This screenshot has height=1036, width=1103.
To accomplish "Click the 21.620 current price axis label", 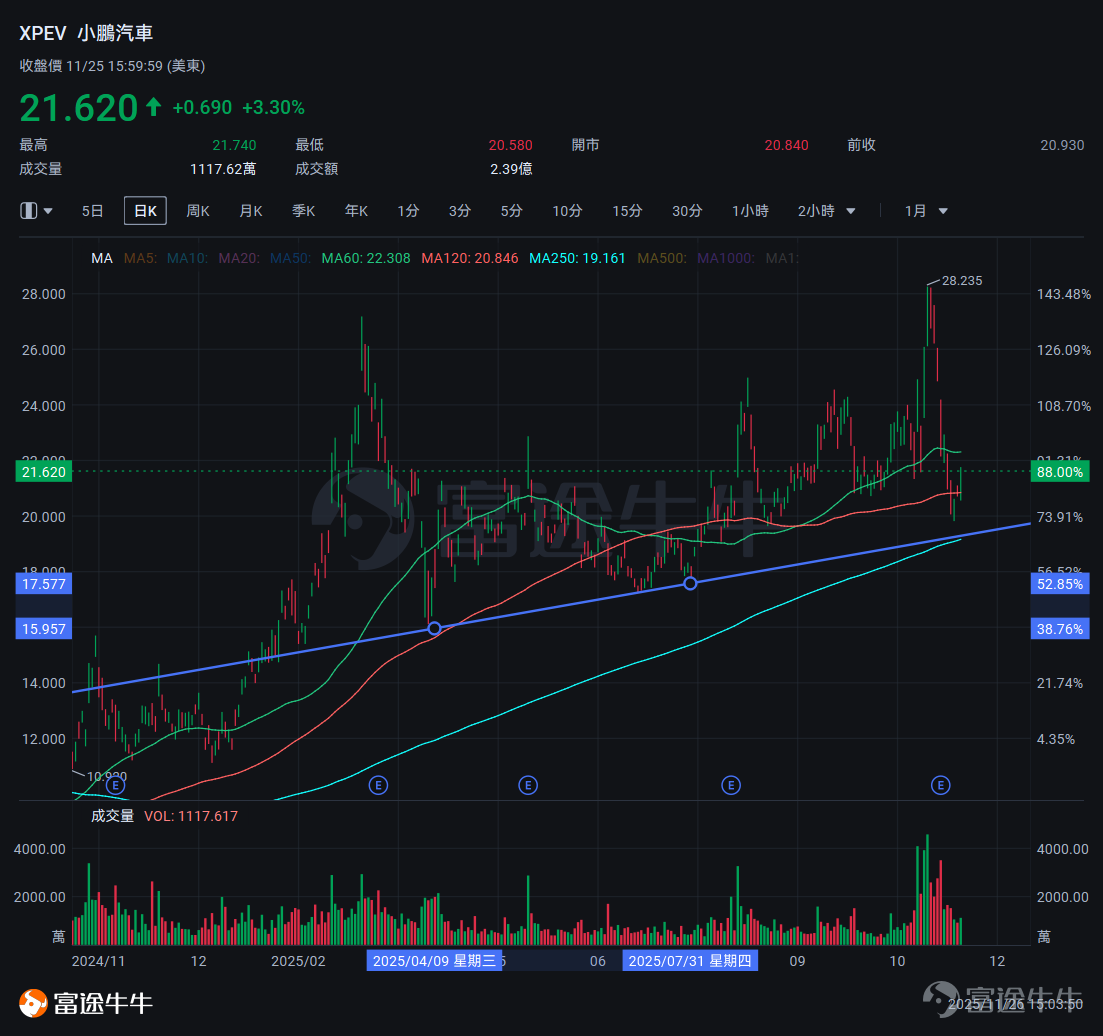I will click(44, 471).
